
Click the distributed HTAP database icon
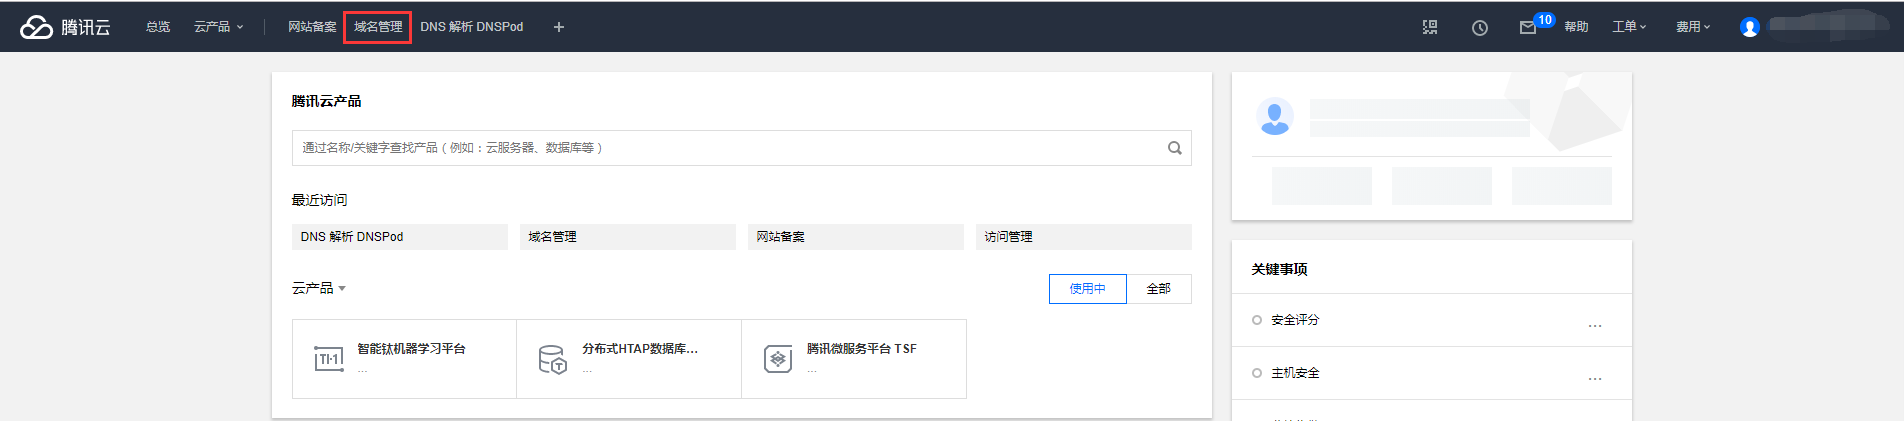[x=553, y=359]
